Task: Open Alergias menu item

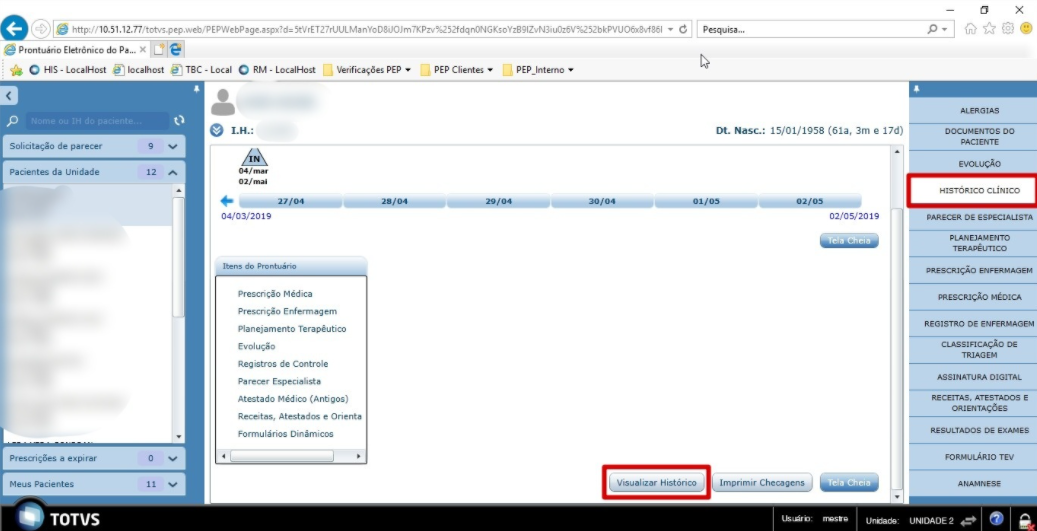Action: coord(979,110)
